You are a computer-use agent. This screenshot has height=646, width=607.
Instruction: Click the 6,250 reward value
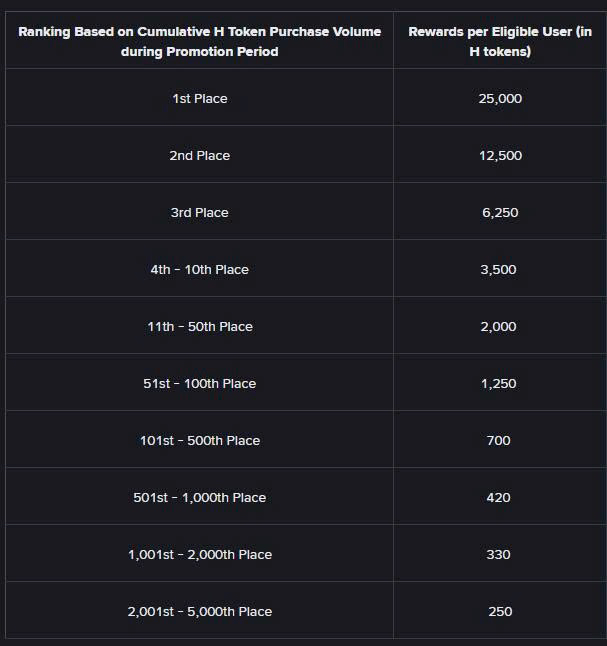coord(499,213)
